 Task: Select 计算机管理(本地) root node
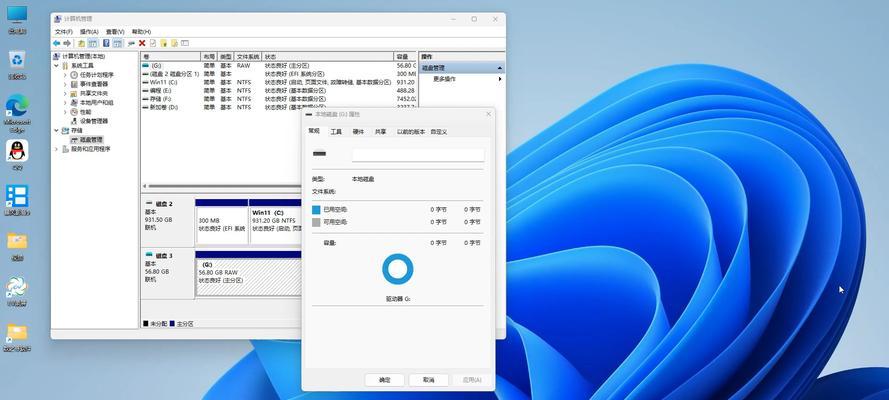83,56
